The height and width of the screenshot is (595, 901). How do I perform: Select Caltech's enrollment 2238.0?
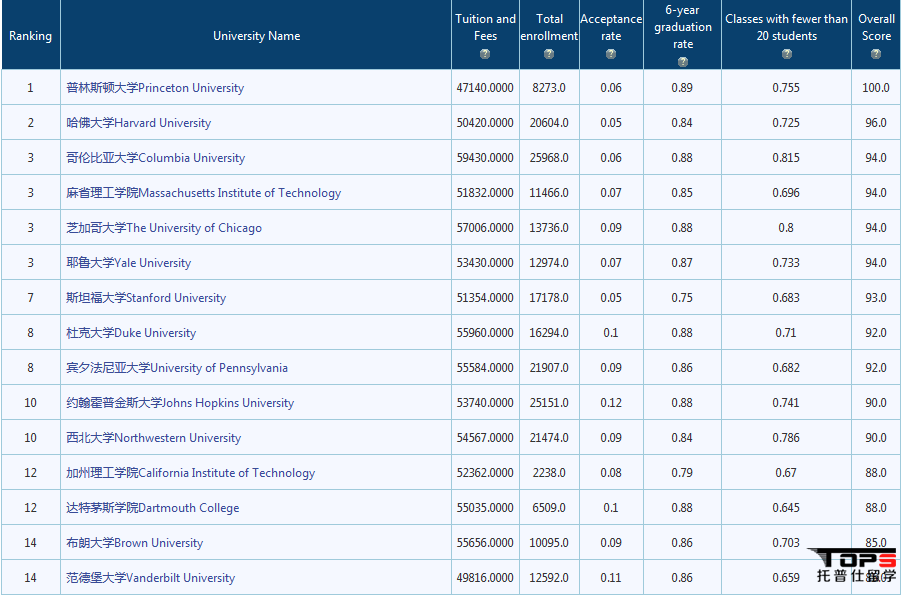(x=549, y=473)
